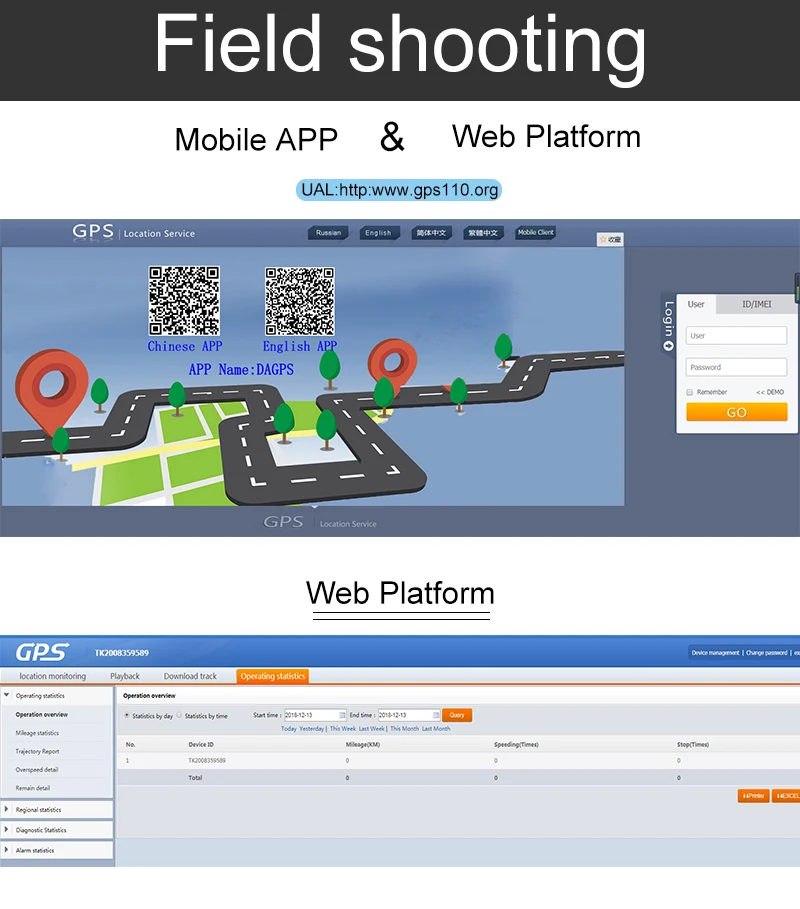Viewport: 800px width, 909px height.
Task: Click the blue GPS logo in web platform
Action: (x=42, y=652)
